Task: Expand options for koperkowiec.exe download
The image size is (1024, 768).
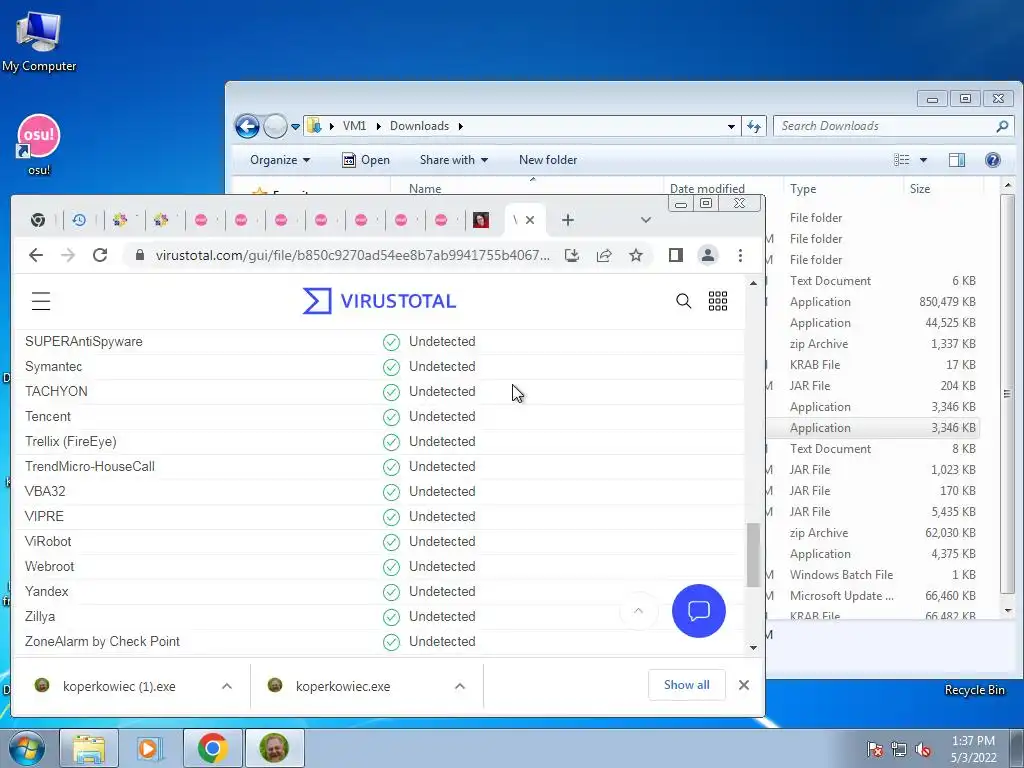Action: tap(460, 686)
